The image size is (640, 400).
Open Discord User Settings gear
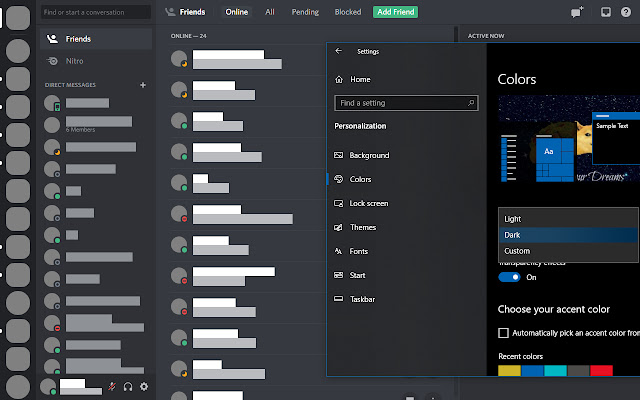click(x=144, y=387)
